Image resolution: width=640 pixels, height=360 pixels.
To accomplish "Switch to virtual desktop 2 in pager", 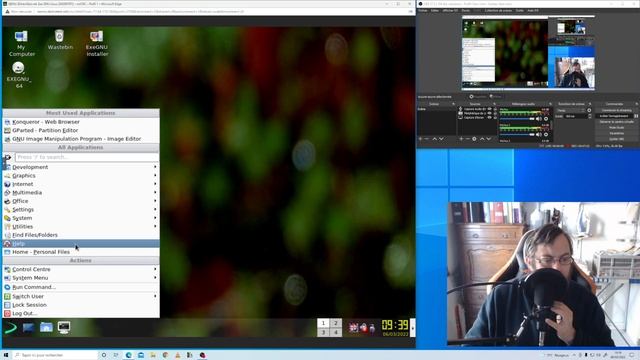I will (336, 323).
